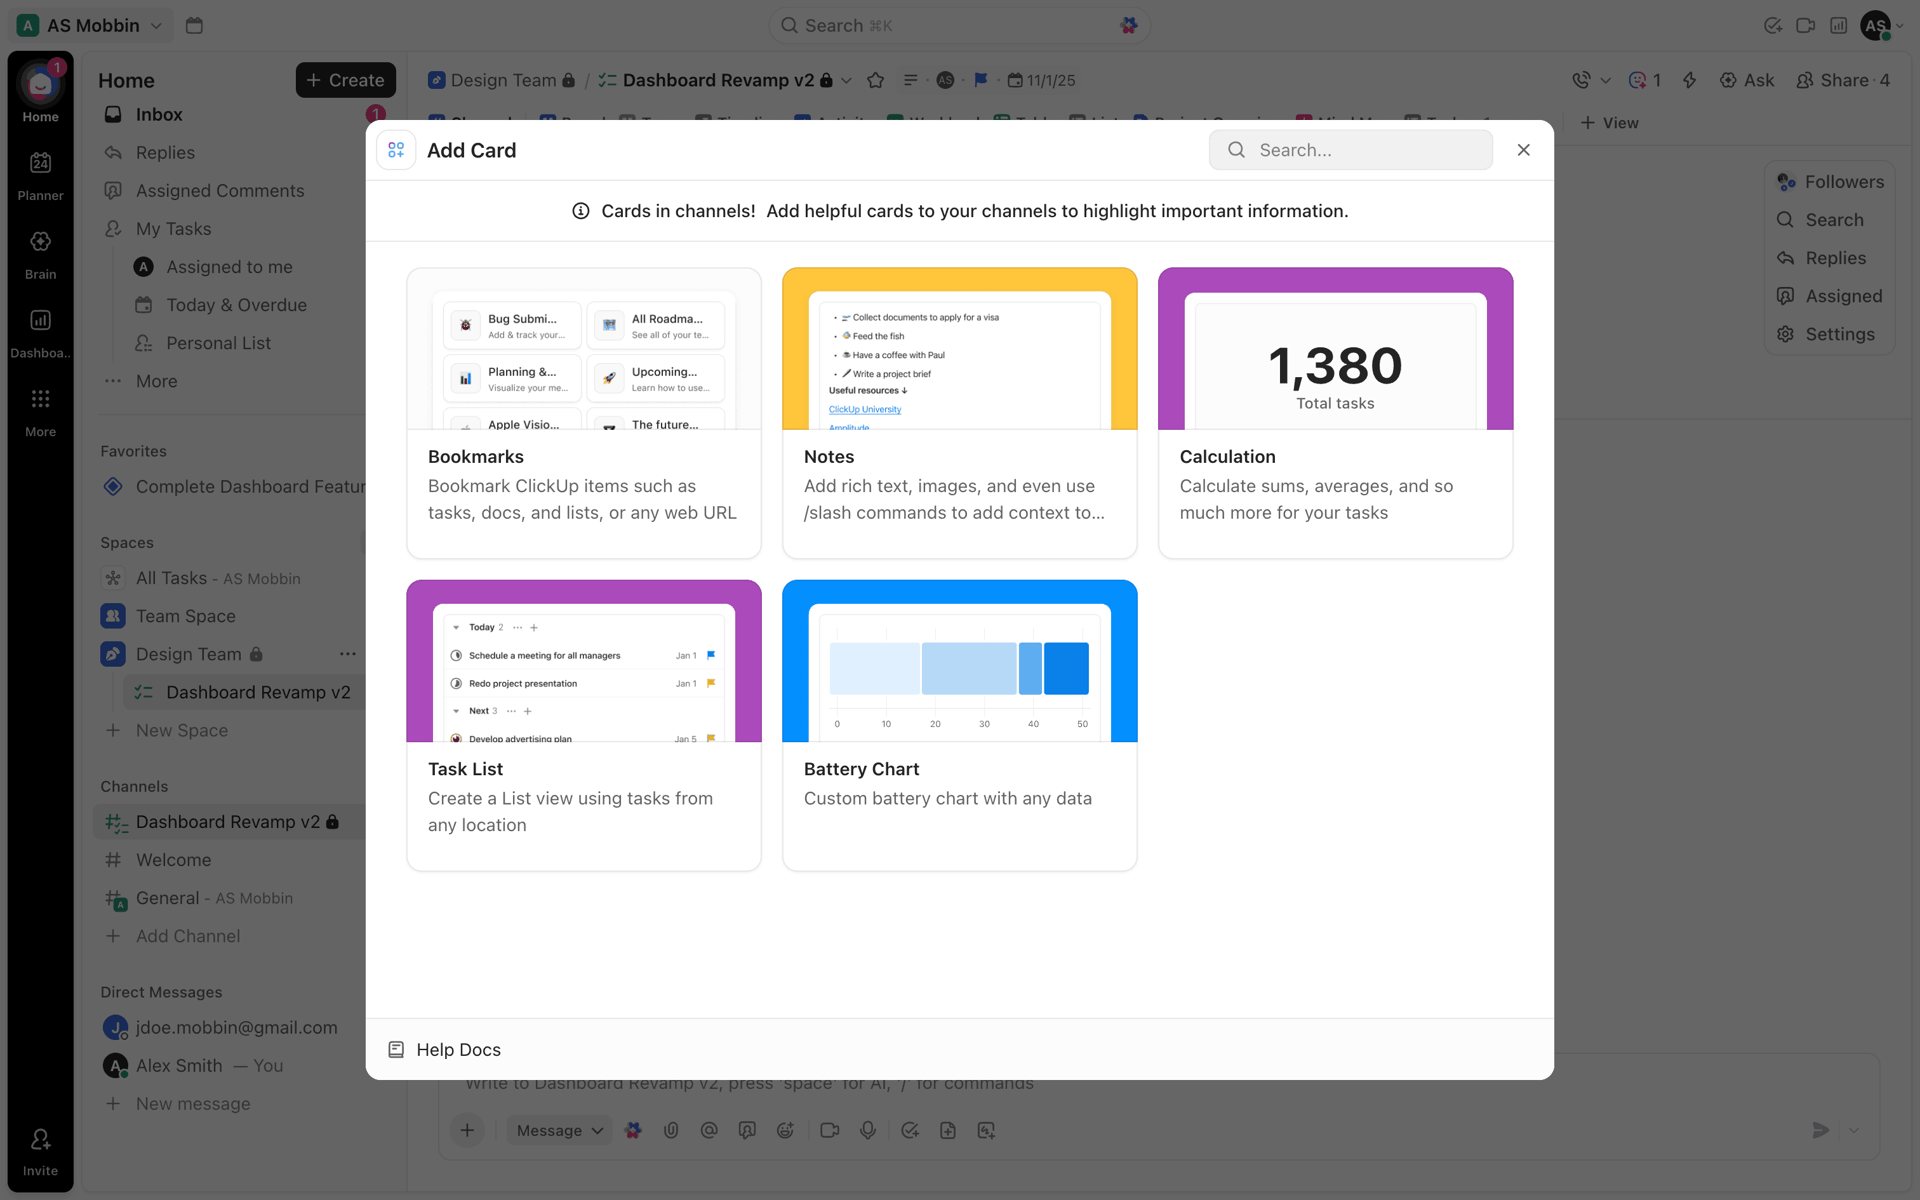Favorite with the star icon
This screenshot has width=1920, height=1200.
(x=875, y=80)
